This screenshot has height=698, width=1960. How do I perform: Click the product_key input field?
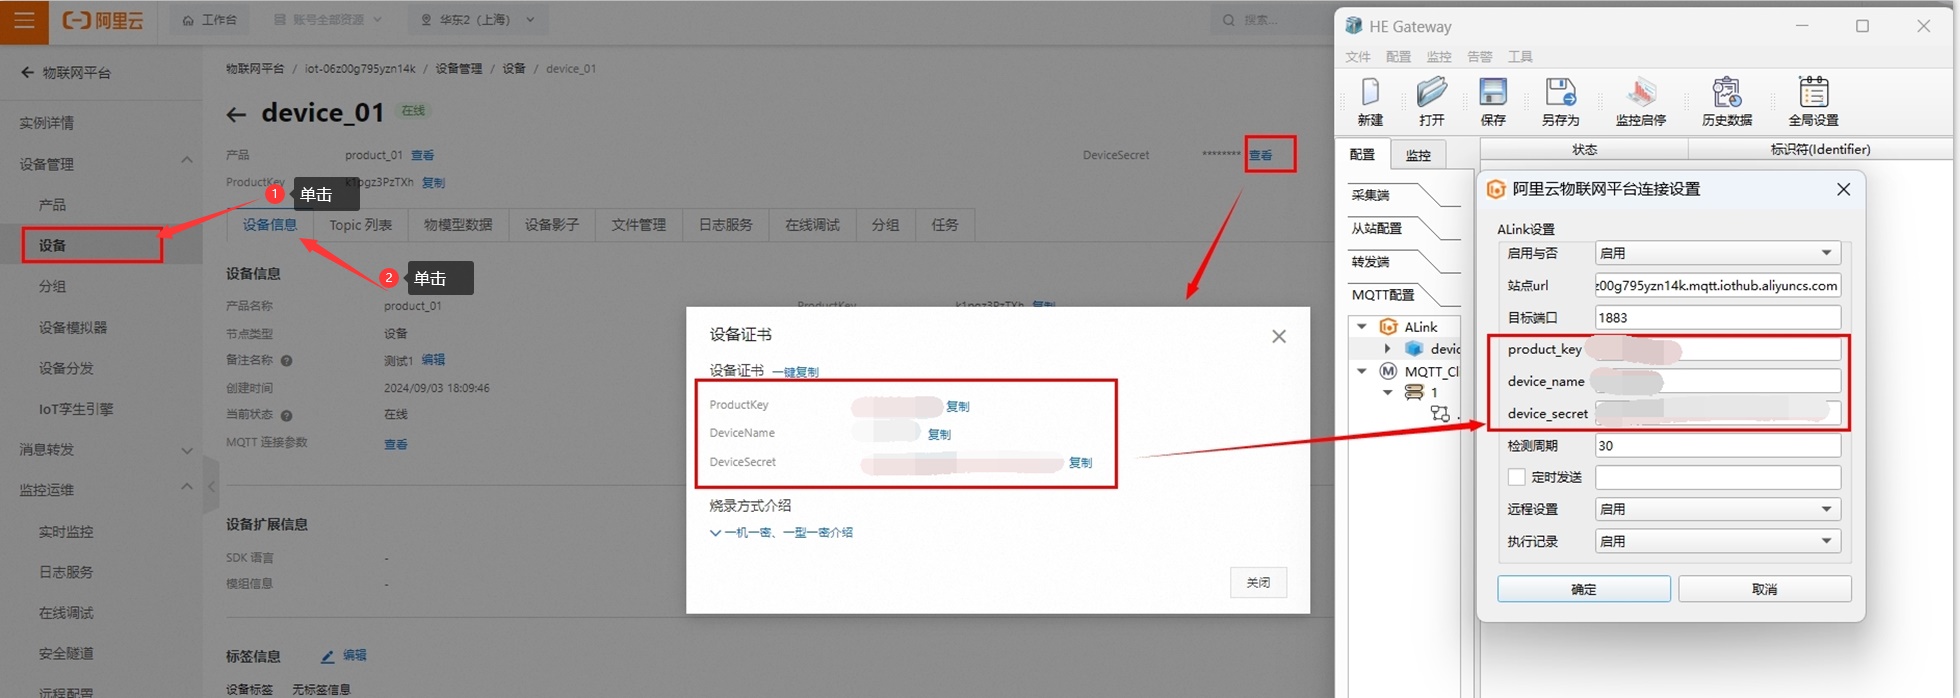pyautogui.click(x=1717, y=349)
